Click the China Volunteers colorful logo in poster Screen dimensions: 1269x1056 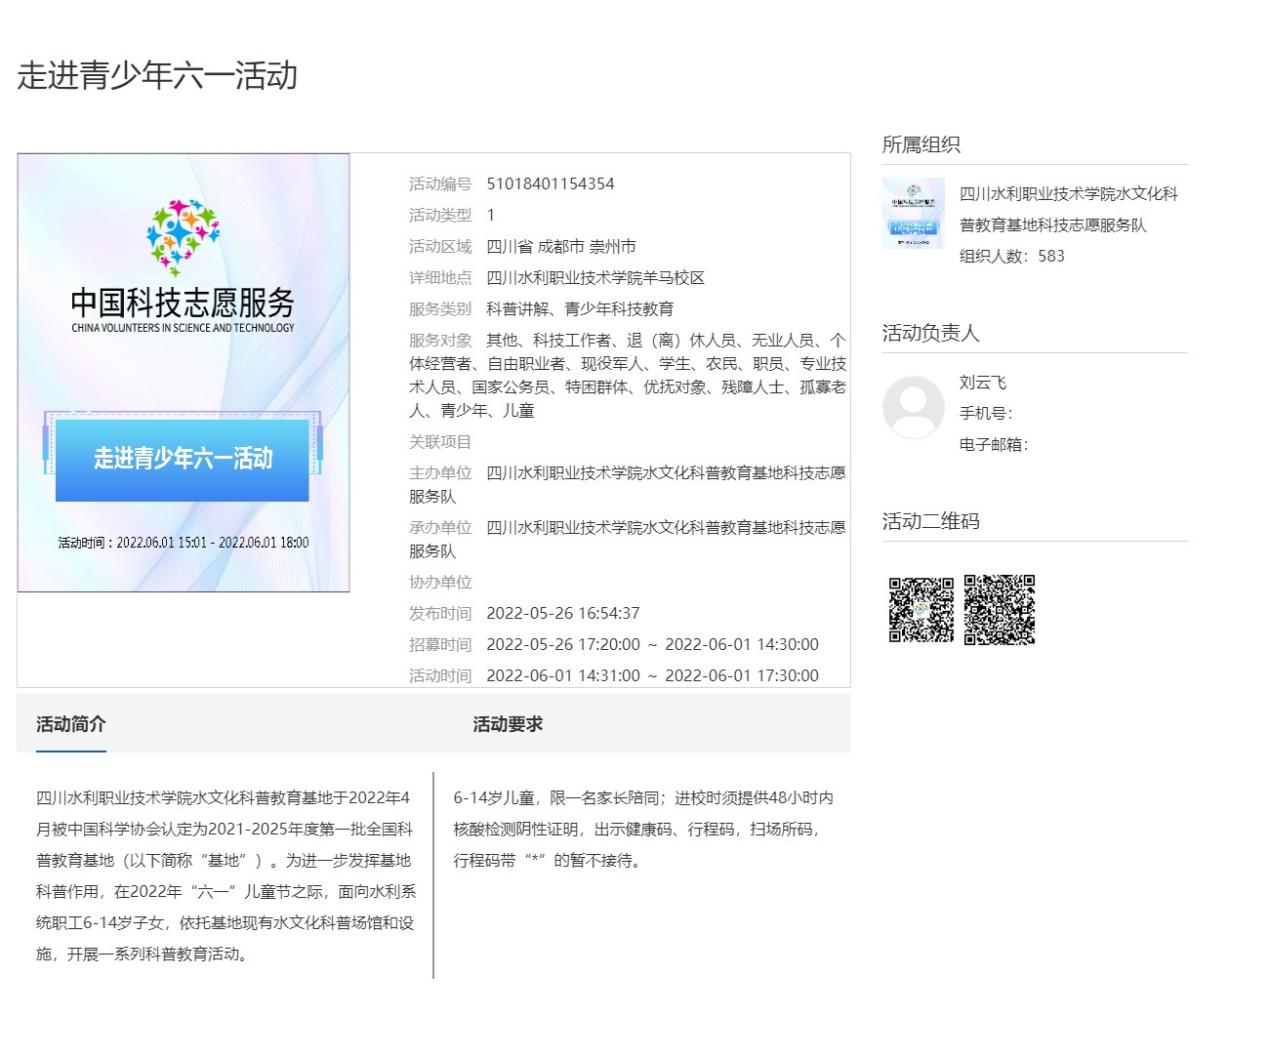coord(183,237)
